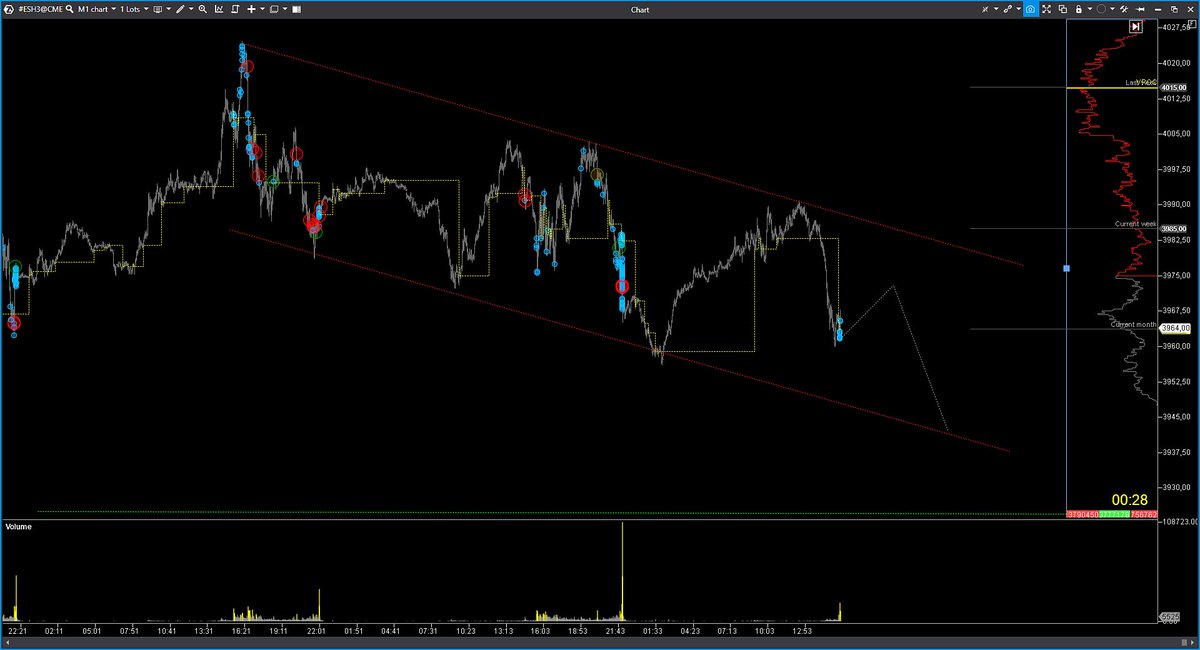Image resolution: width=1200 pixels, height=650 pixels.
Task: Click the window layout square icon
Action: click(x=273, y=9)
